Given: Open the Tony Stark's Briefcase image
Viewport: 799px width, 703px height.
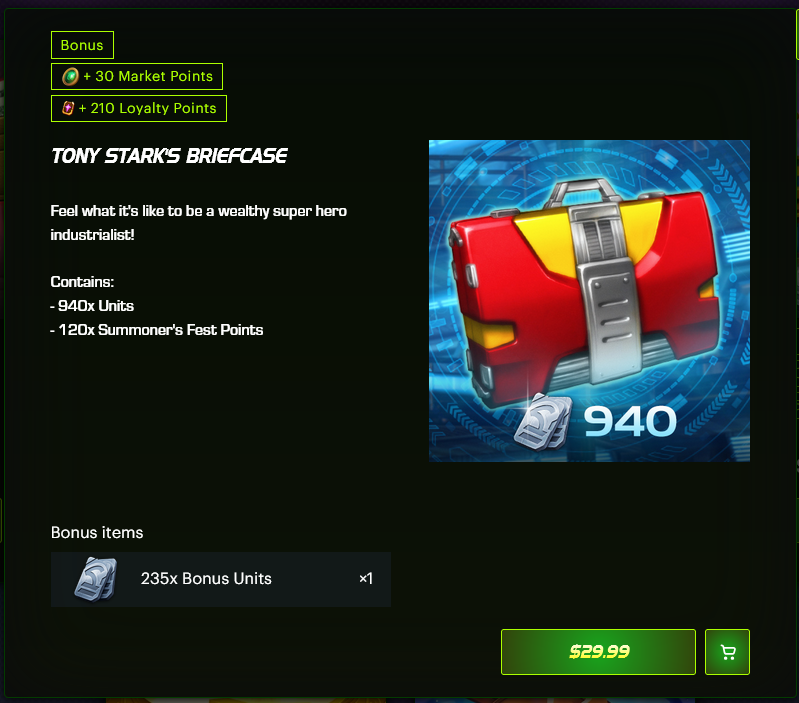Looking at the screenshot, I should (x=589, y=301).
